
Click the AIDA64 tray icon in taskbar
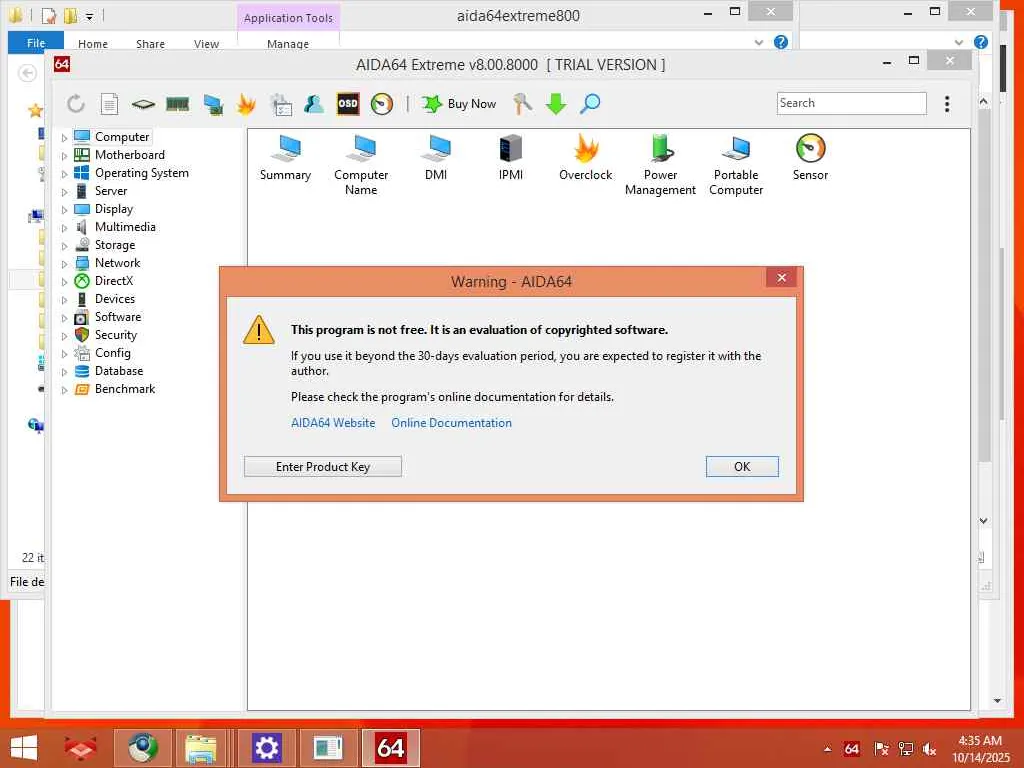point(852,749)
